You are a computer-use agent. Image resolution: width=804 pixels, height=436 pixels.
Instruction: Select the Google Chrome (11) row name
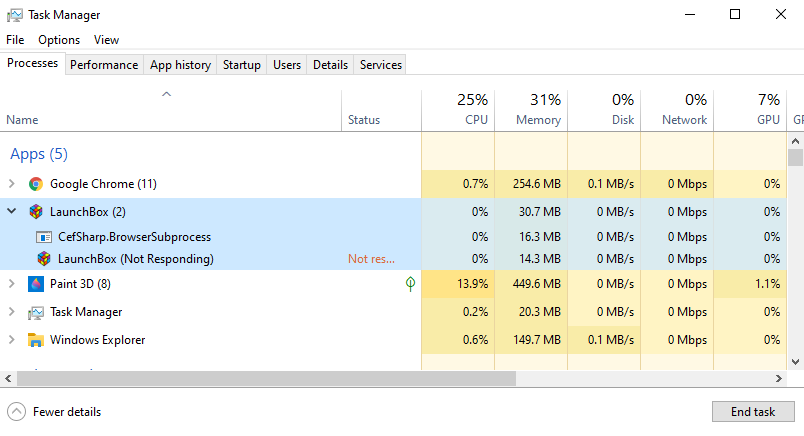click(x=103, y=184)
